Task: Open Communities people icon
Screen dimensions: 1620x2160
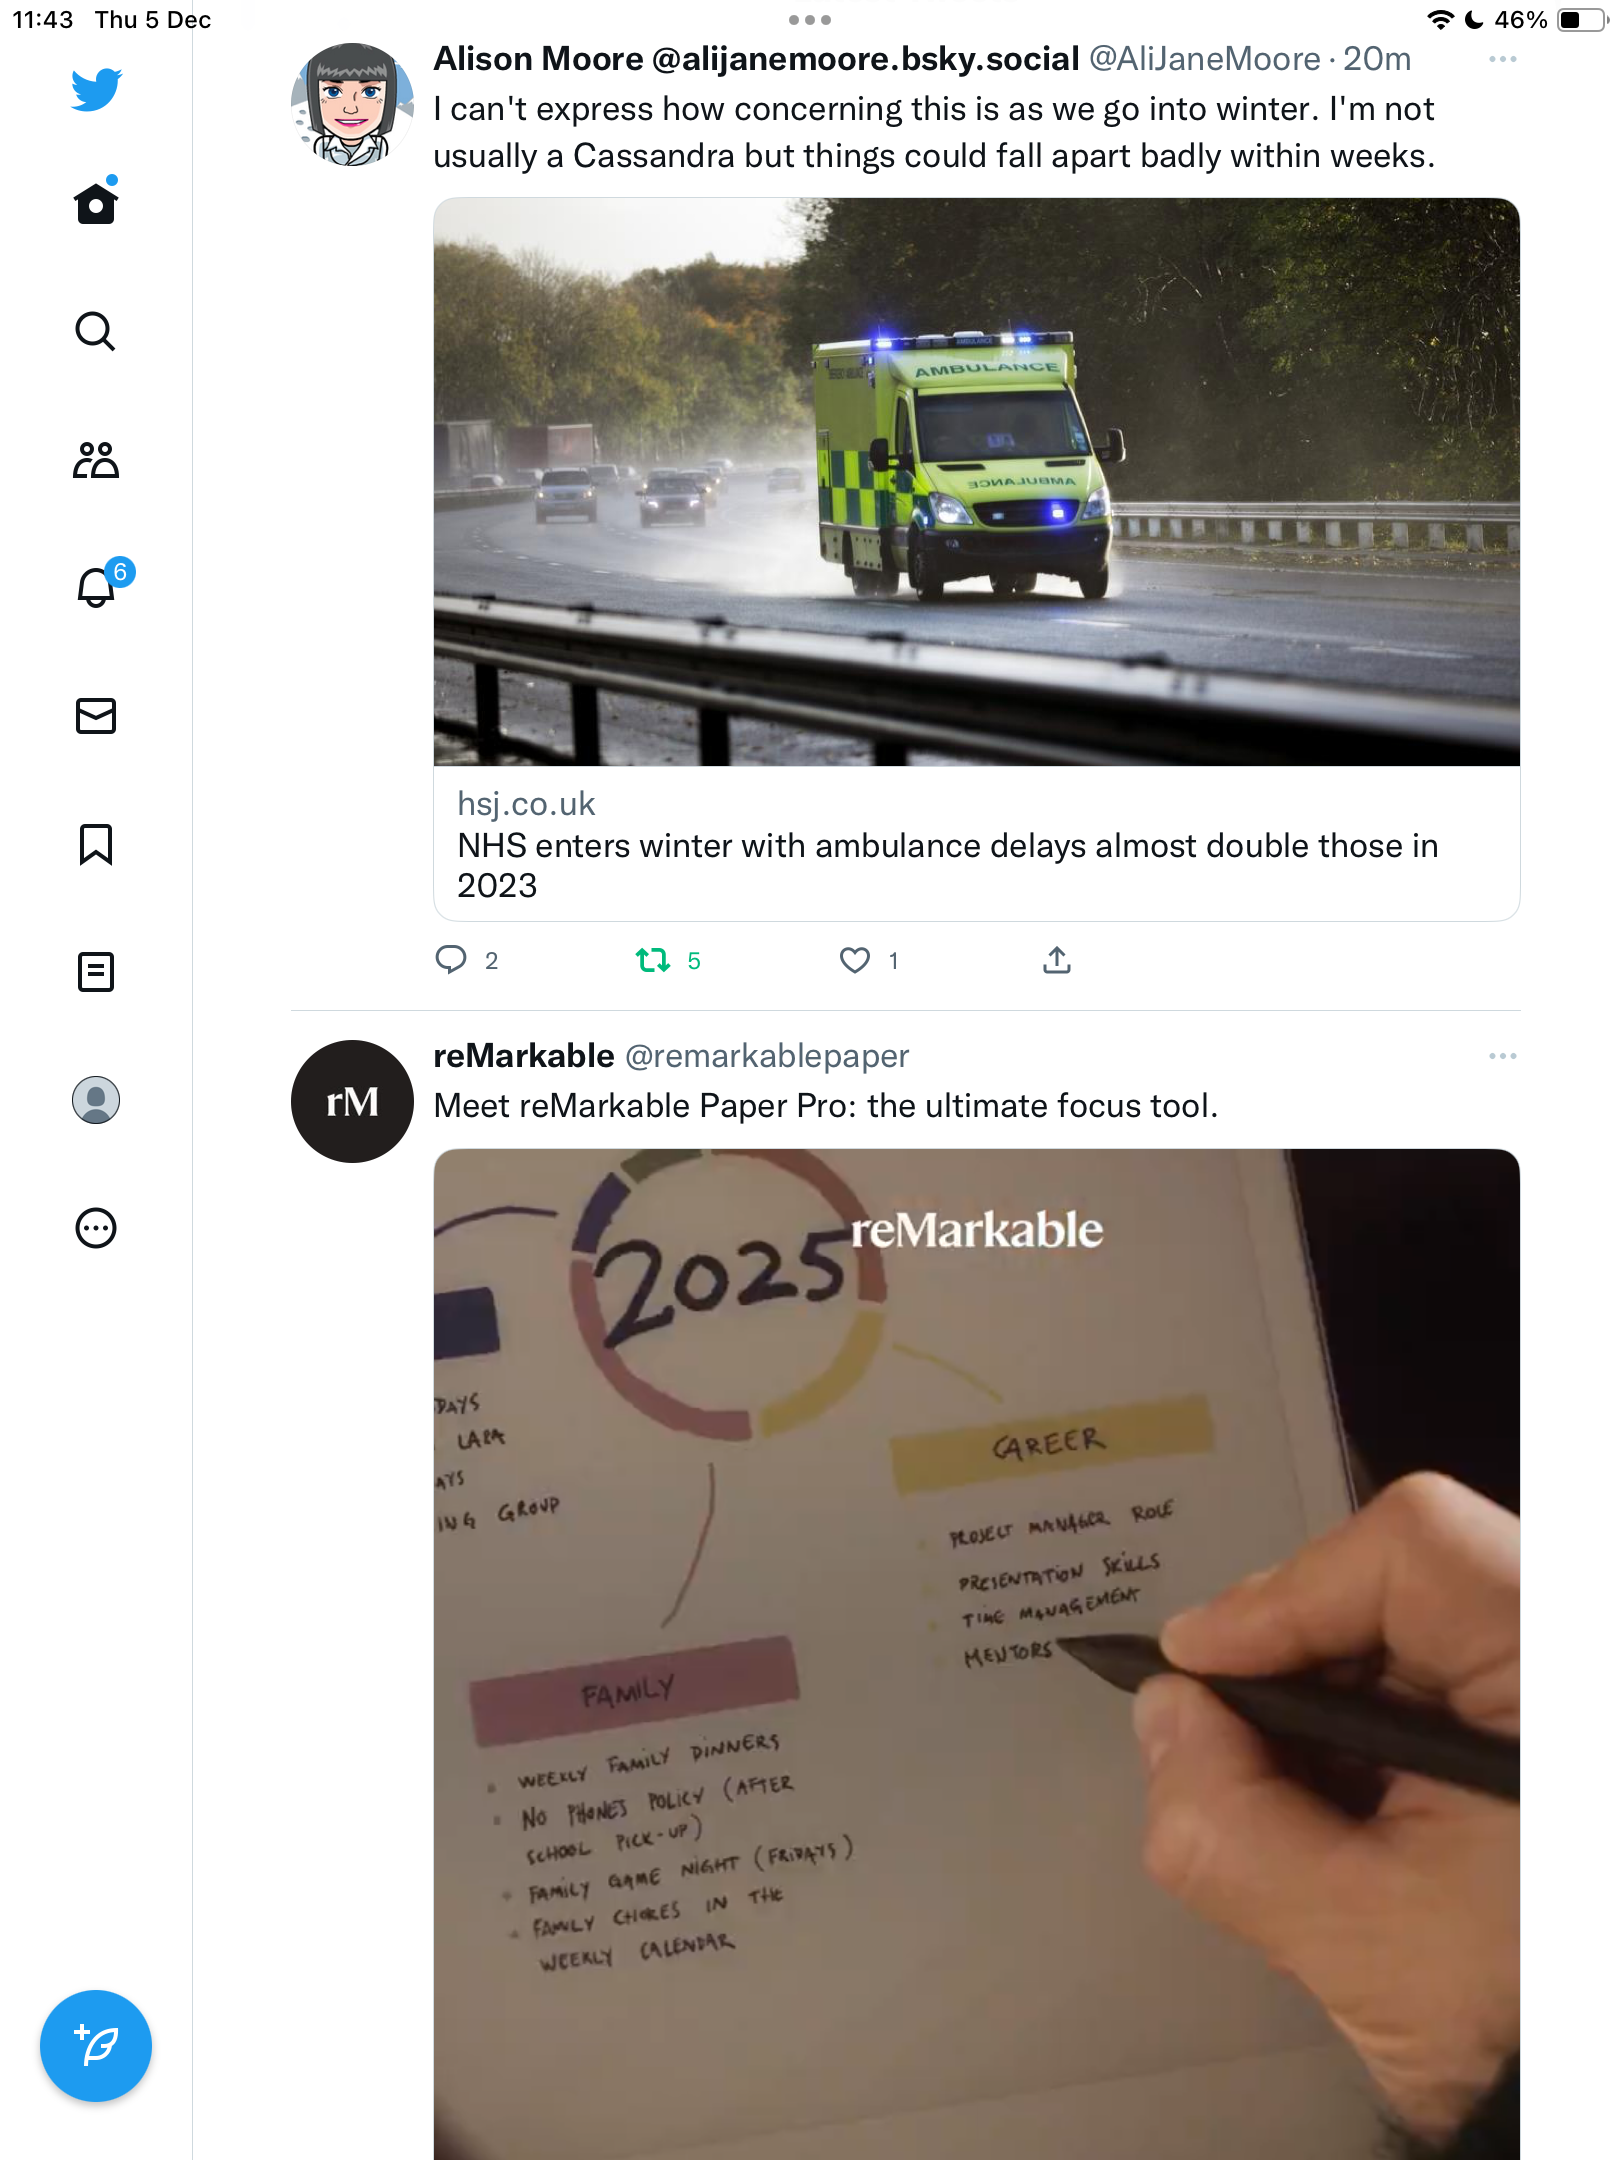Action: pos(96,460)
